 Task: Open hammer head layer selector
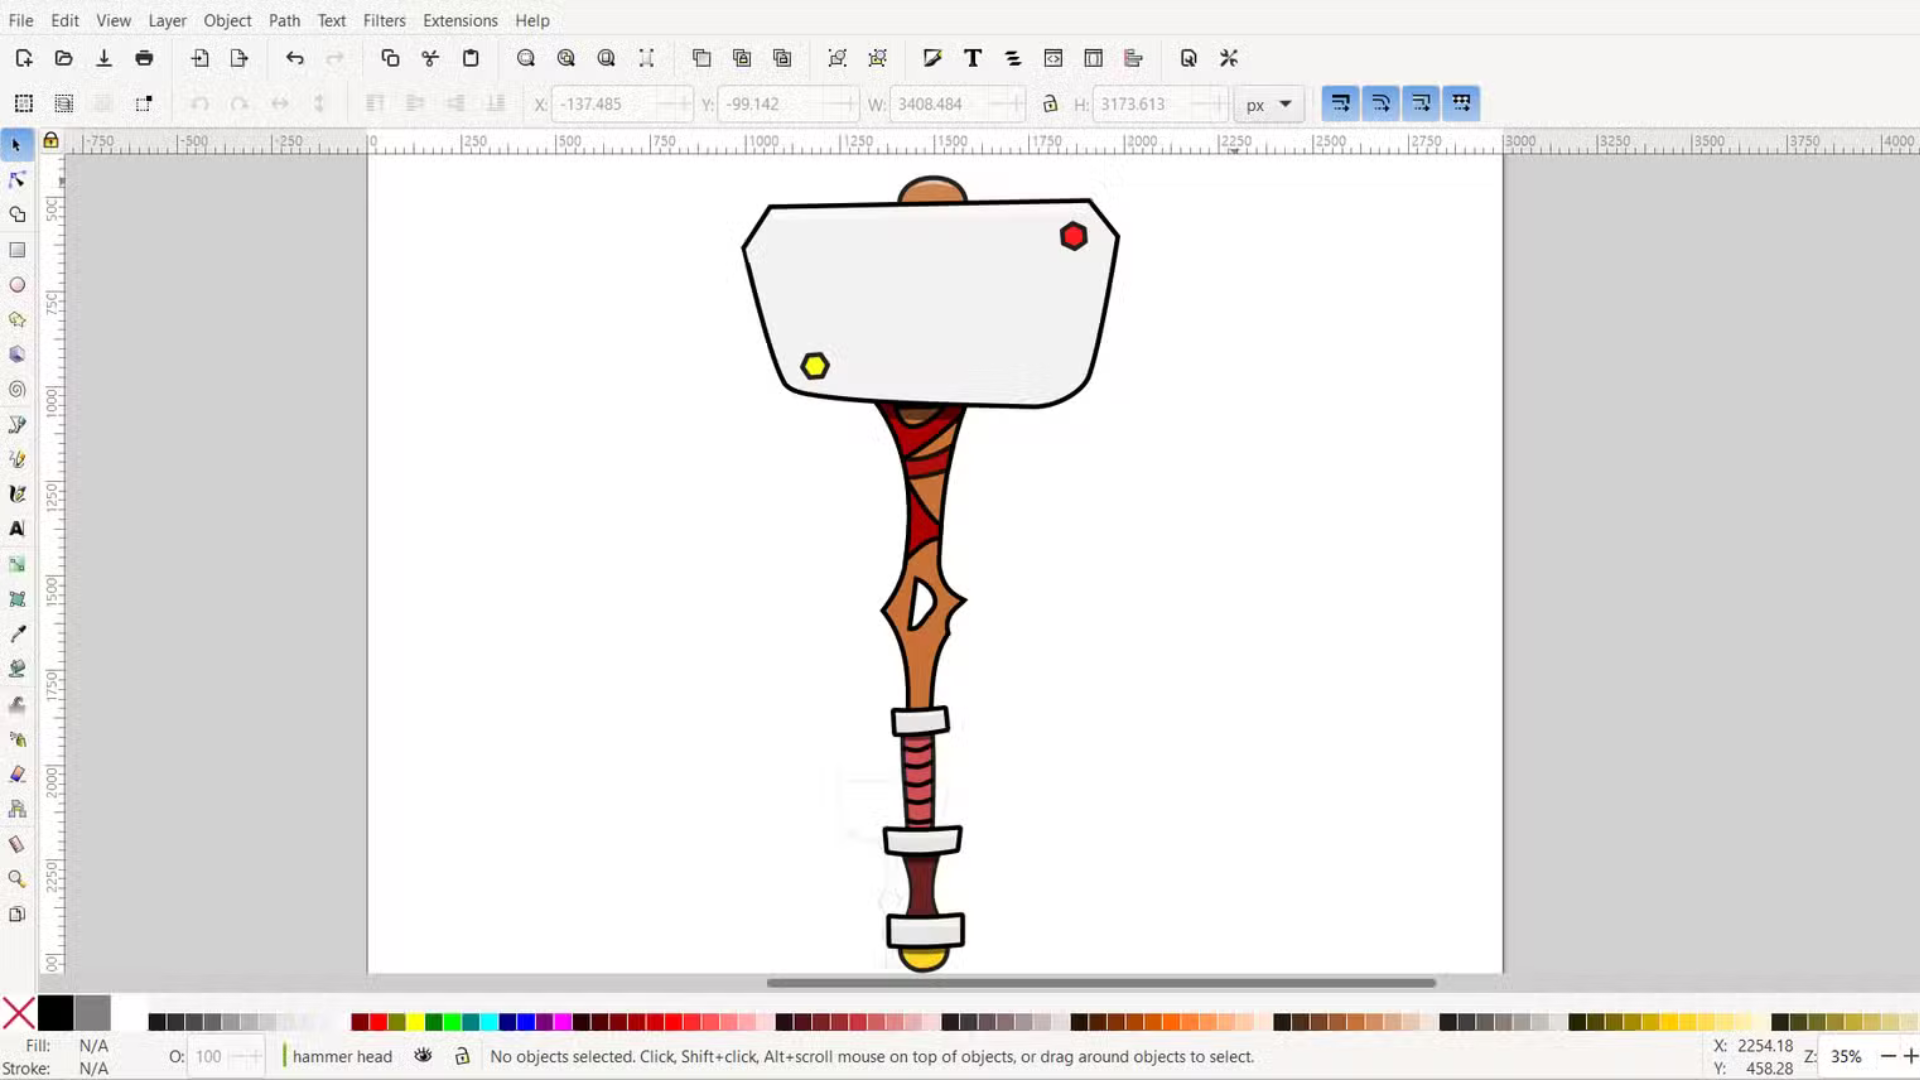(341, 1056)
